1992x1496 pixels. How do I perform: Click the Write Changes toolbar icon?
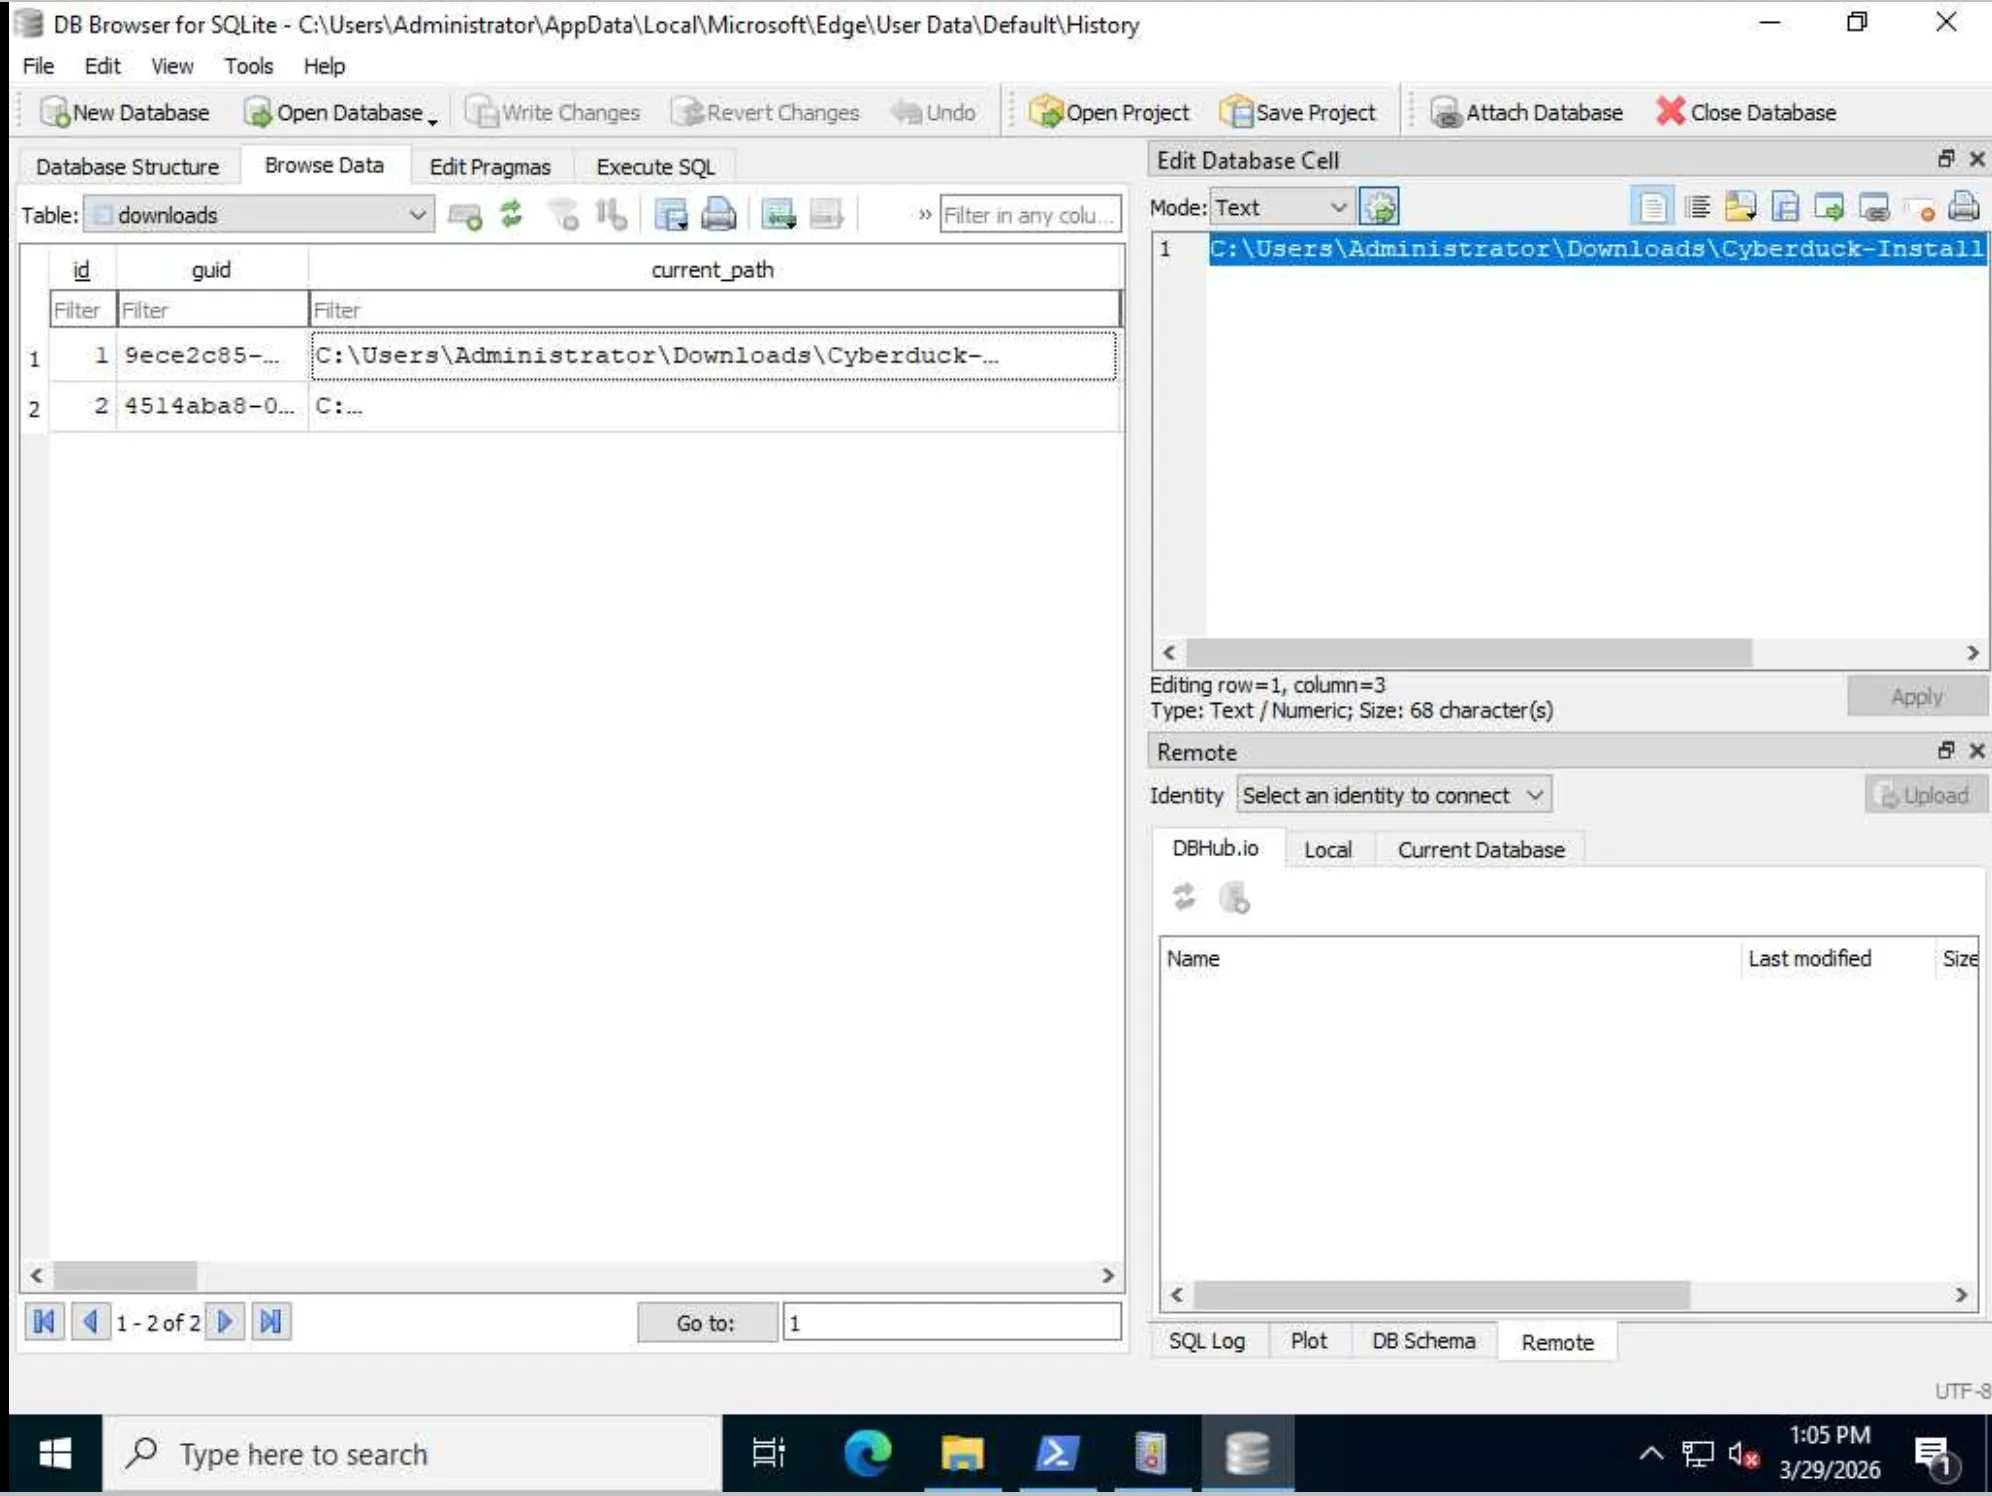tap(482, 112)
